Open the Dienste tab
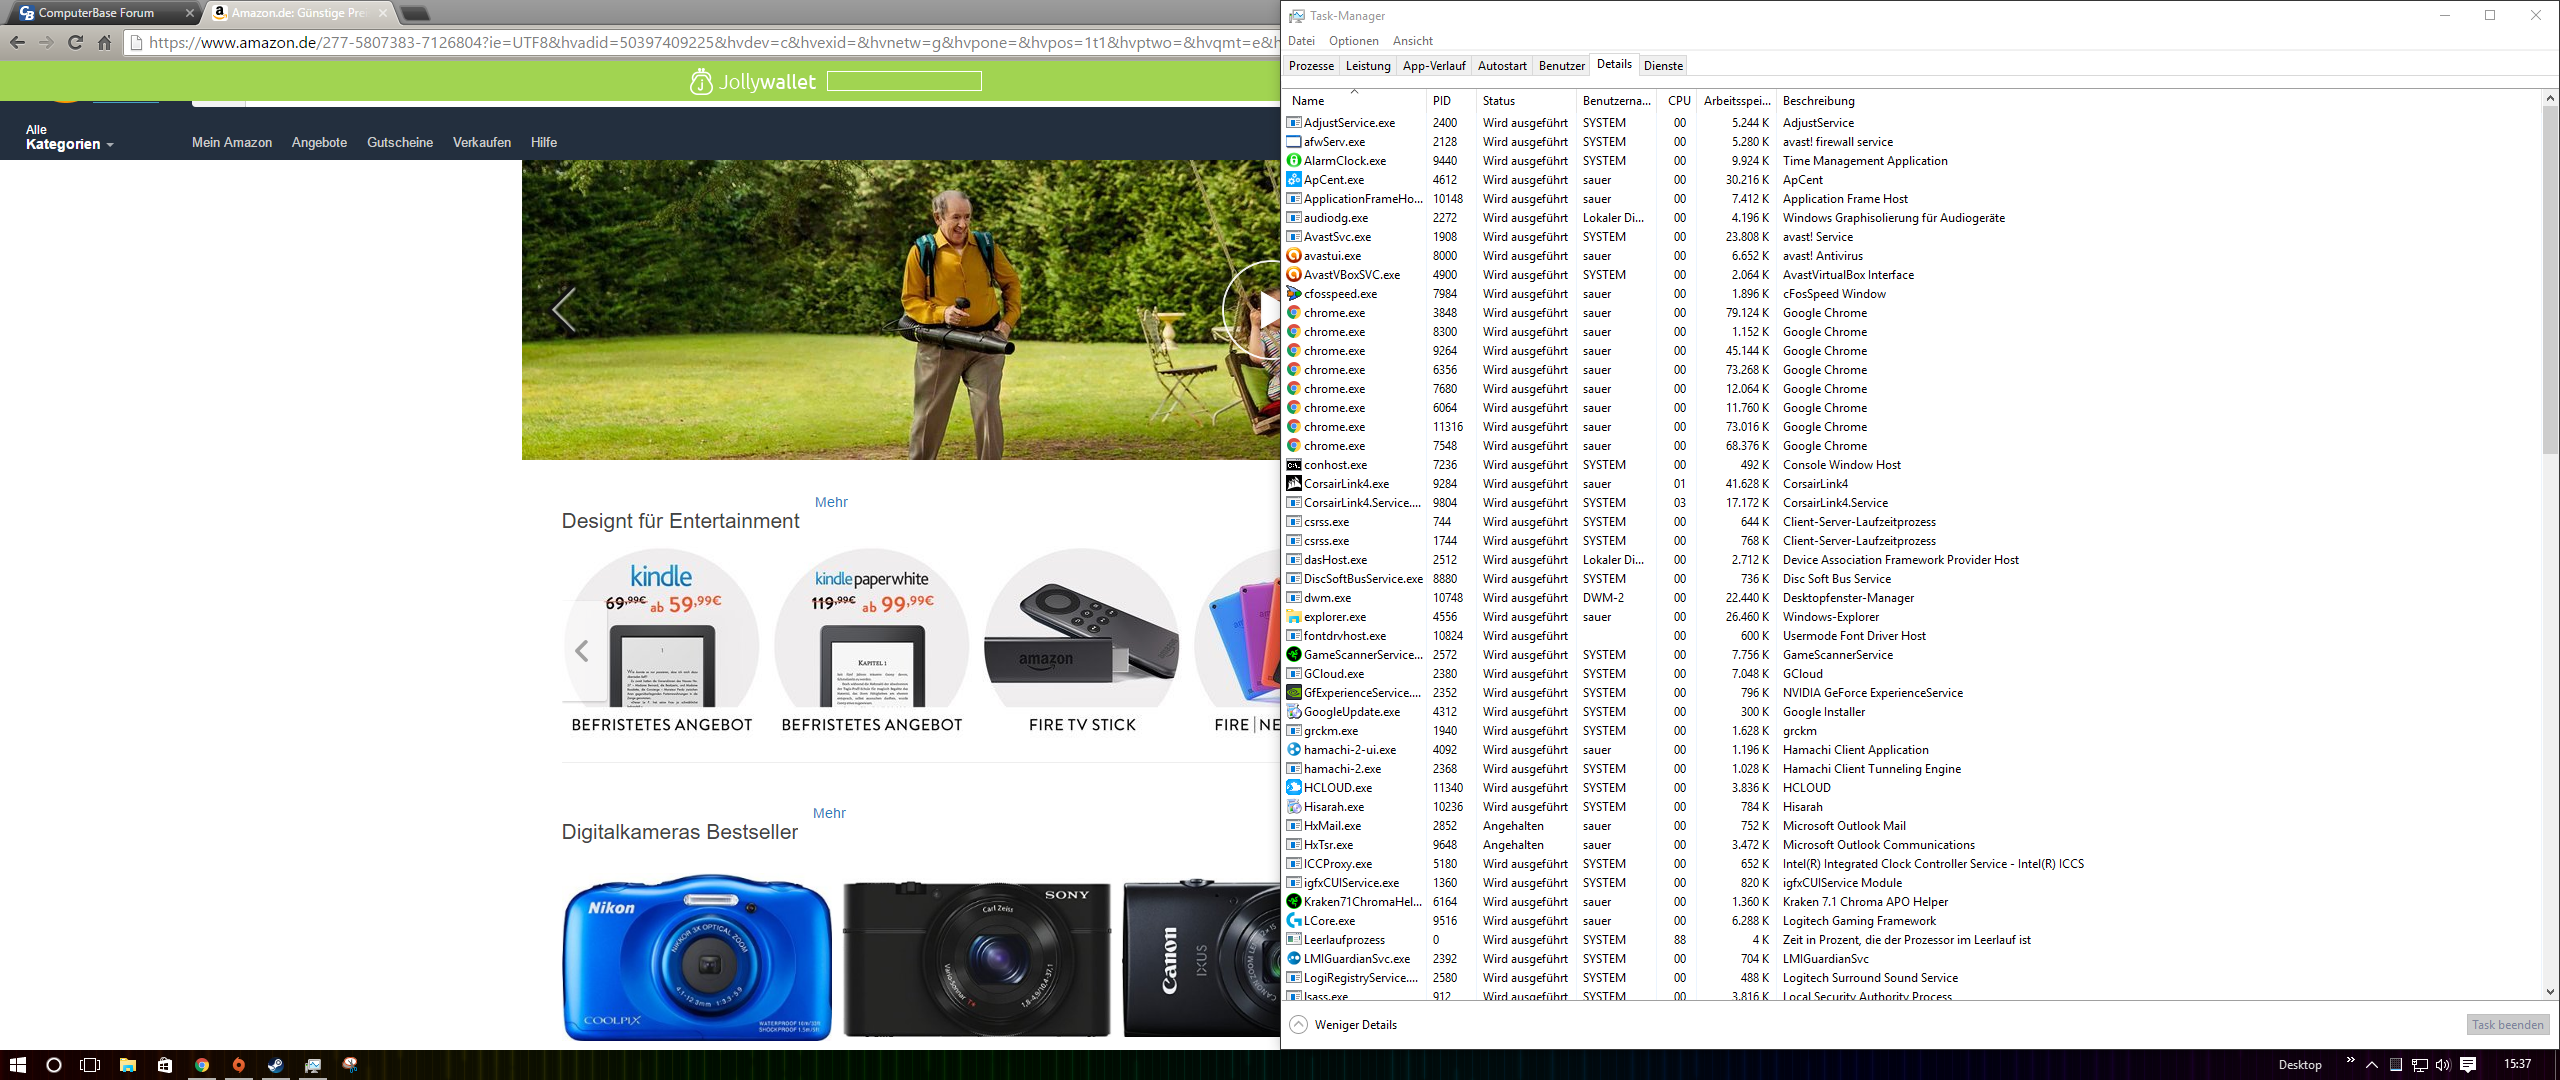2560x1080 pixels. 1663,66
